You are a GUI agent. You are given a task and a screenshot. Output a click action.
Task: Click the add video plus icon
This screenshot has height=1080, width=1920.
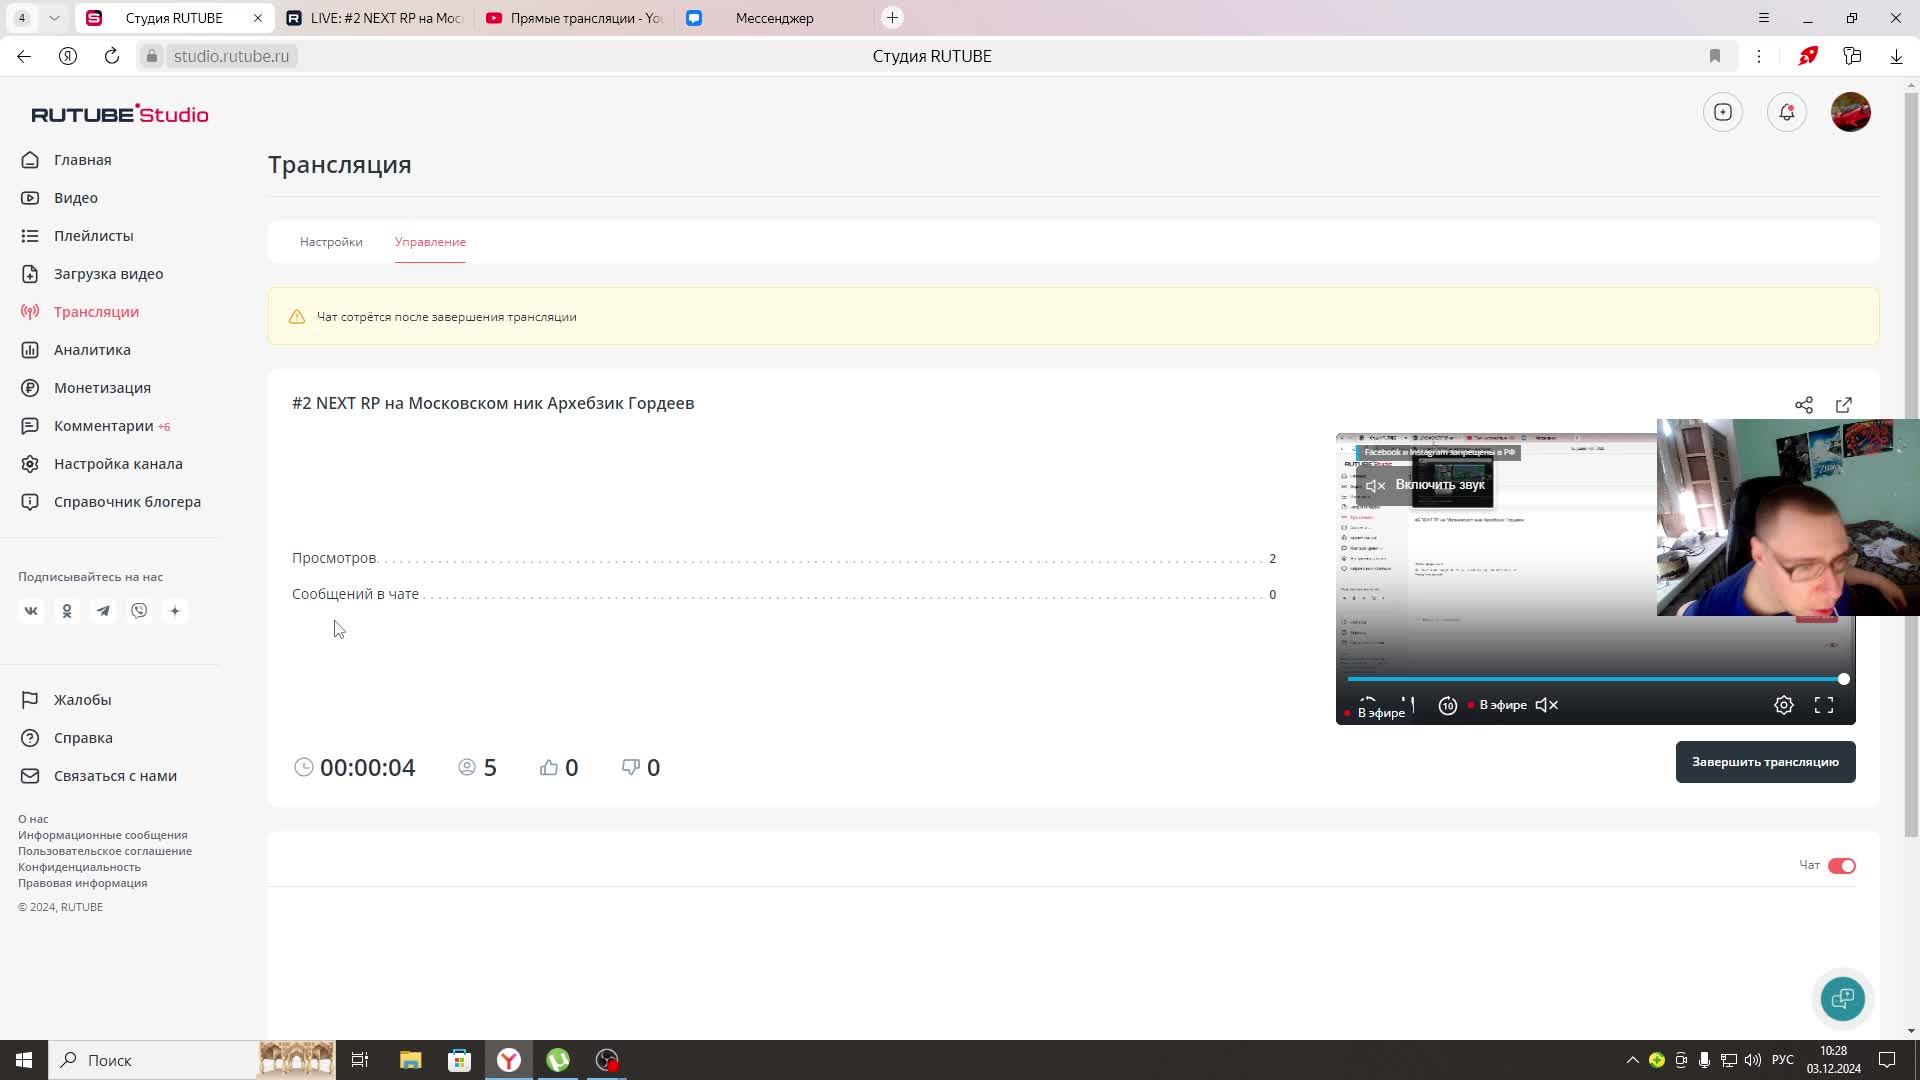1722,112
